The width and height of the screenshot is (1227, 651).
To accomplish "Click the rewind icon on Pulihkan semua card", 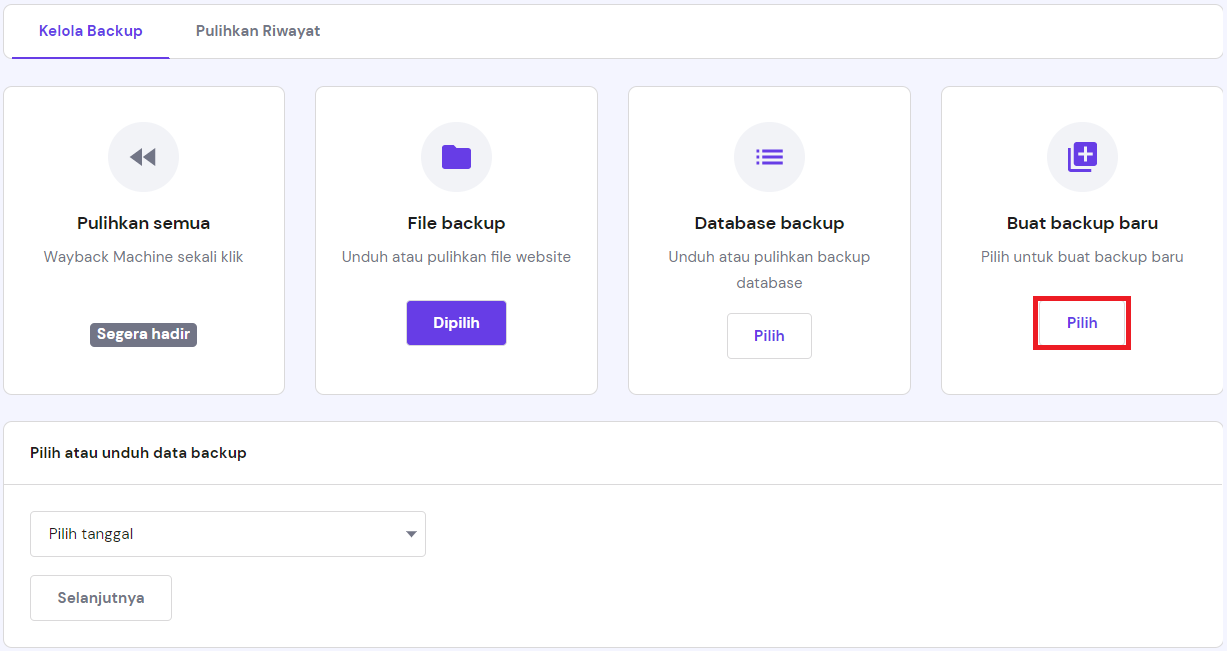I will click(143, 157).
